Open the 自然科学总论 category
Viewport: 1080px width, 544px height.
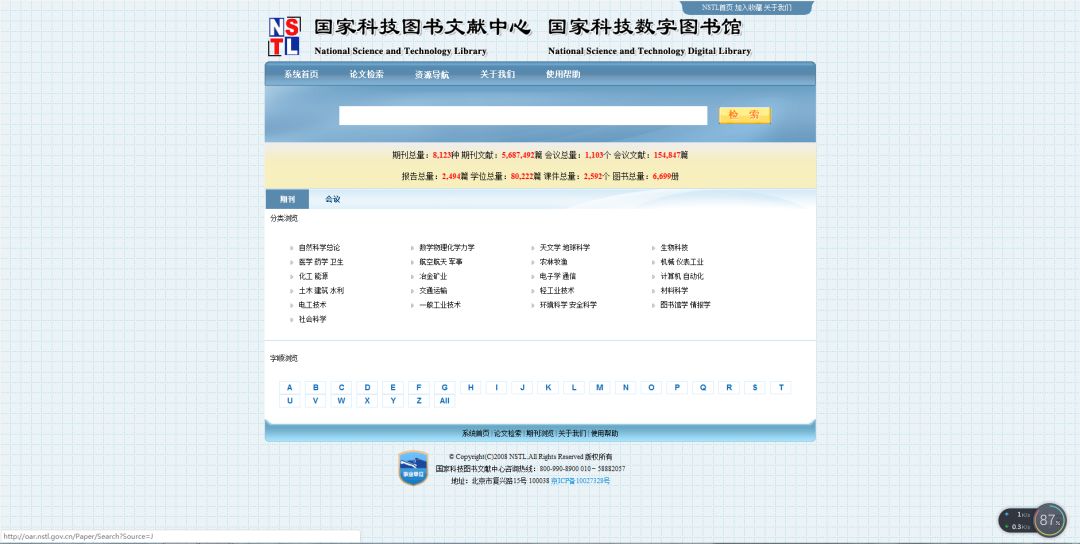319,248
